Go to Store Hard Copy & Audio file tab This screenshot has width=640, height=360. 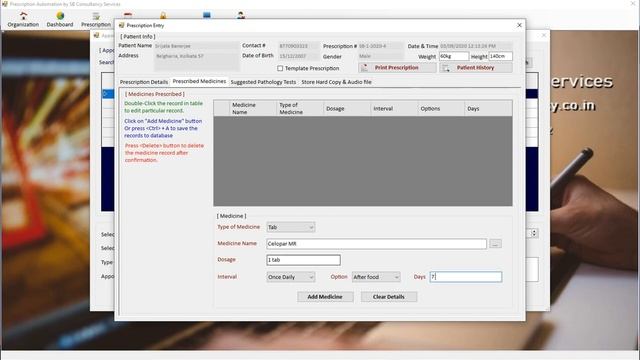(336, 82)
